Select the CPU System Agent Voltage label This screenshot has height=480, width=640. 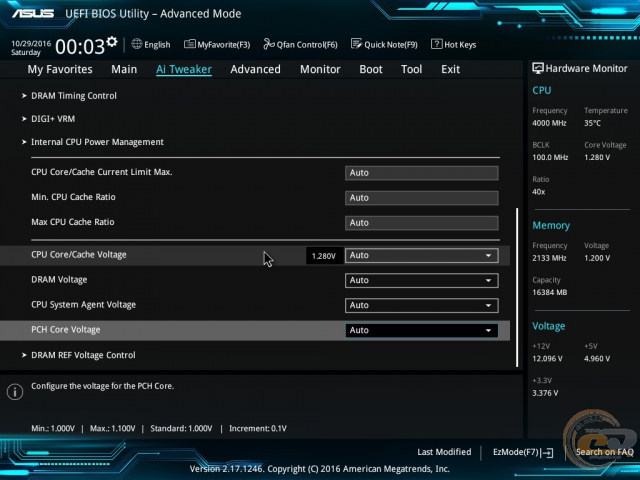coord(84,305)
